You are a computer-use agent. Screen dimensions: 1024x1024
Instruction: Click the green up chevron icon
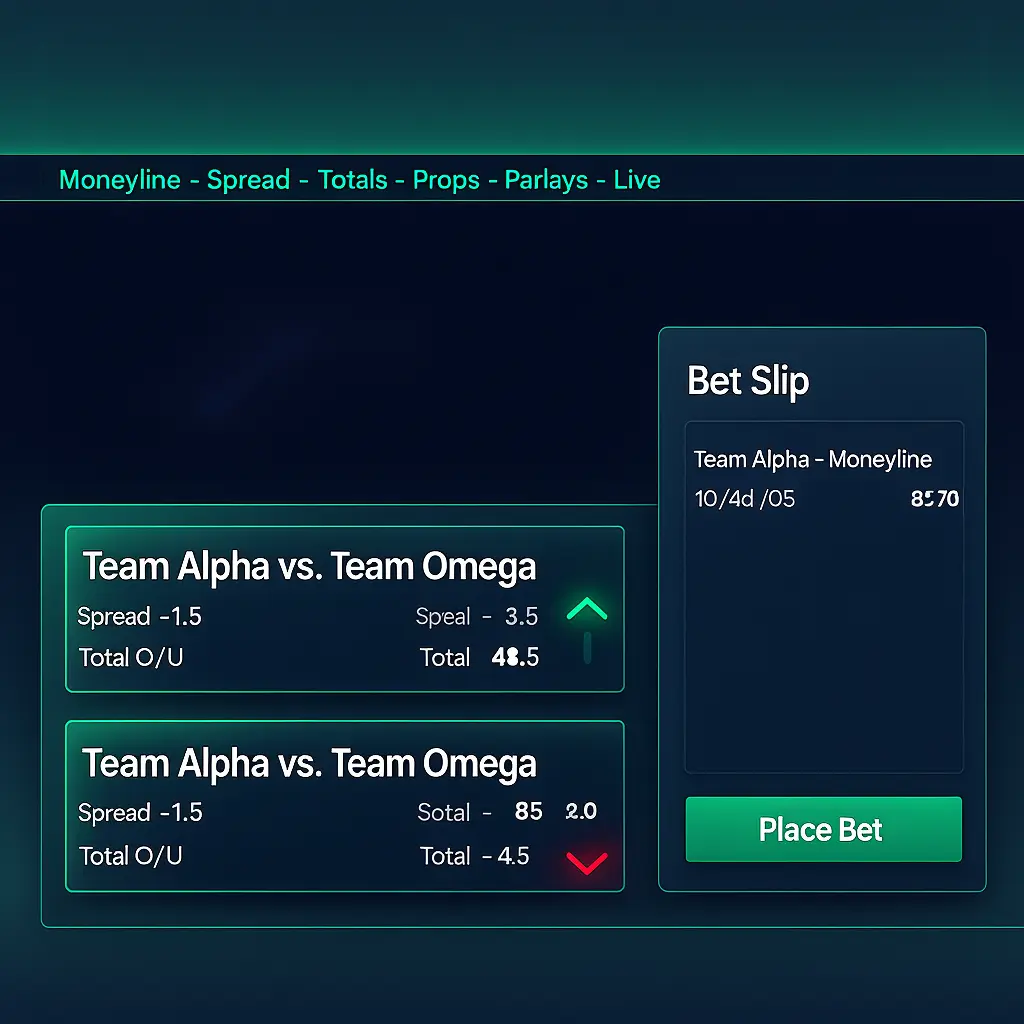[587, 609]
